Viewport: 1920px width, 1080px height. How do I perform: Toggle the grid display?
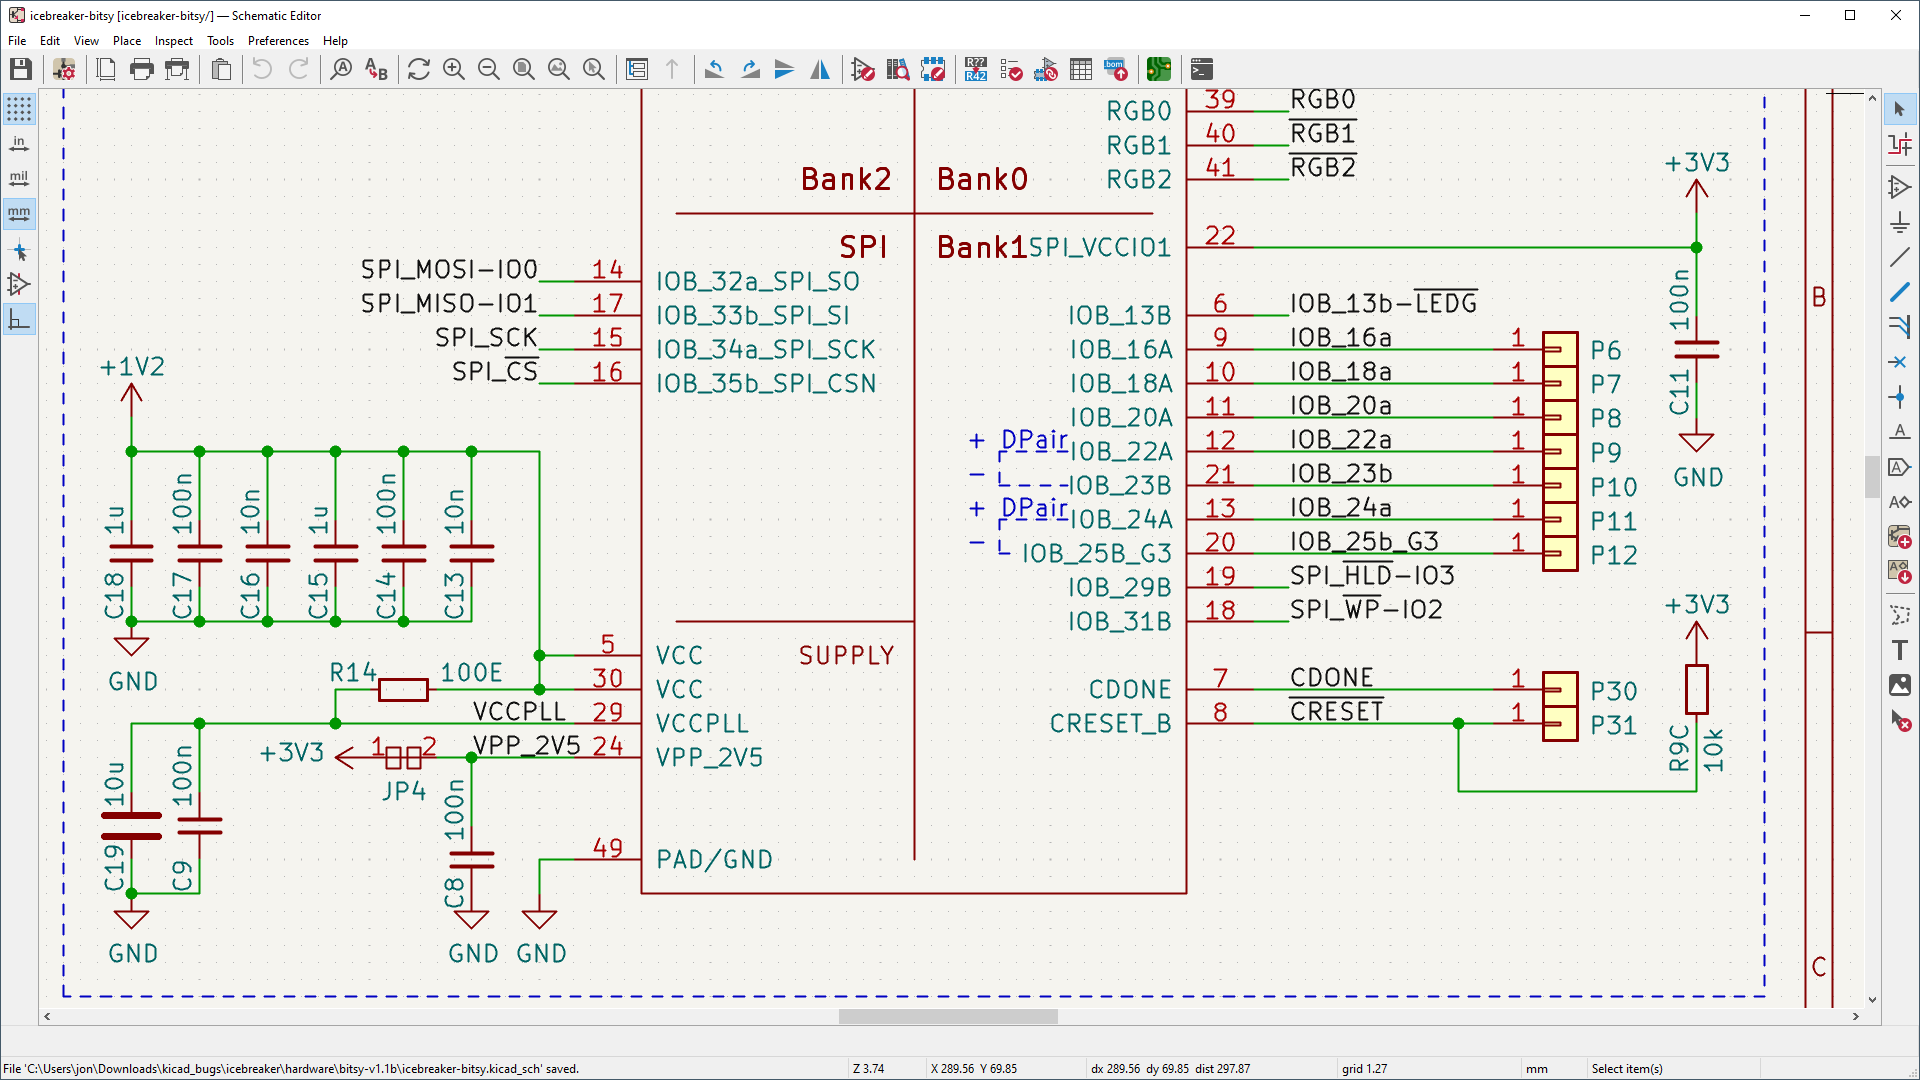pos(19,110)
